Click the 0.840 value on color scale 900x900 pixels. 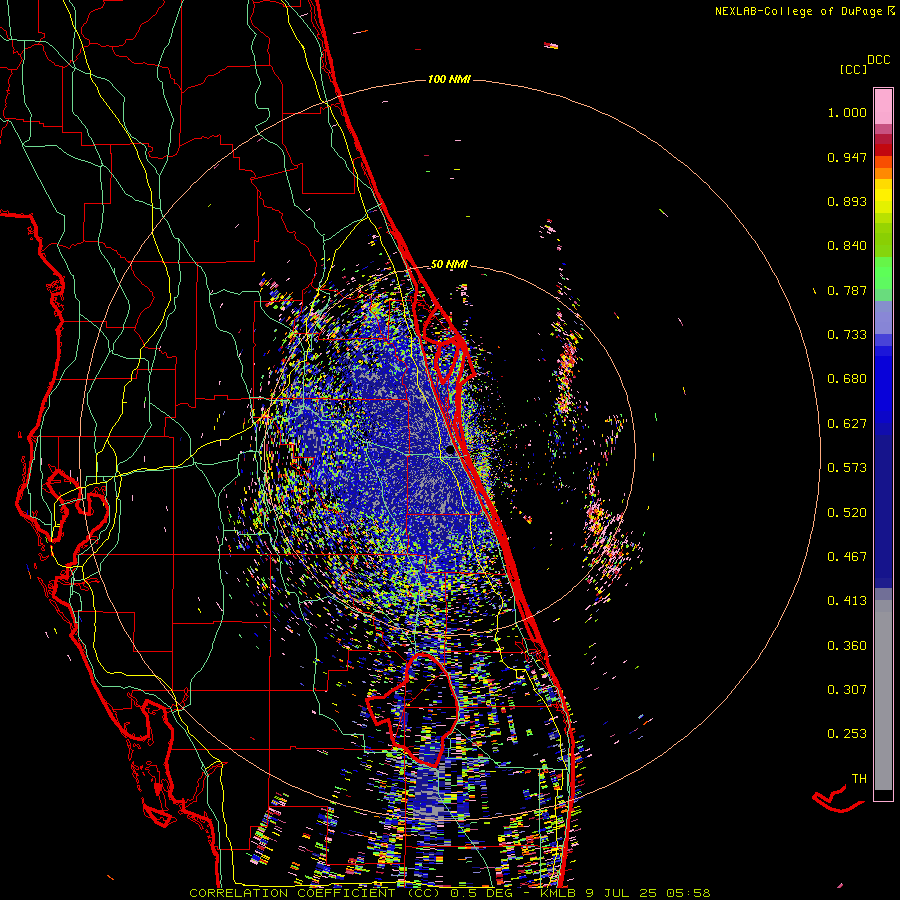pos(847,246)
